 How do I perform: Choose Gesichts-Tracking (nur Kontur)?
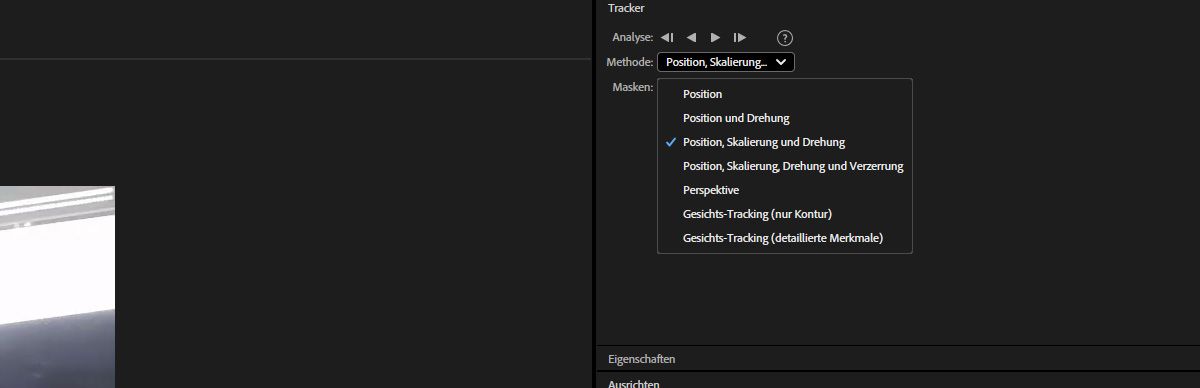785,214
